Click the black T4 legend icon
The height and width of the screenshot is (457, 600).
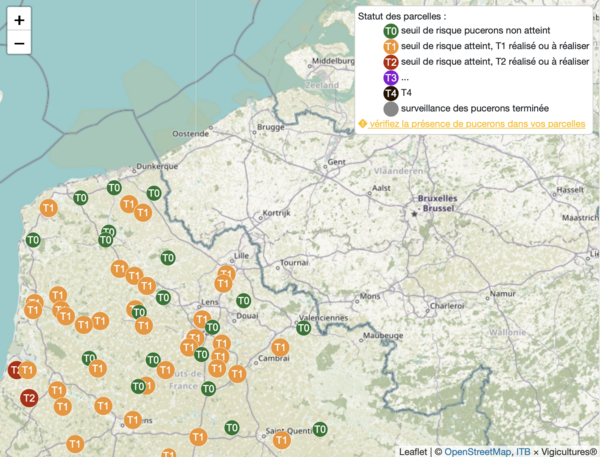click(x=390, y=93)
